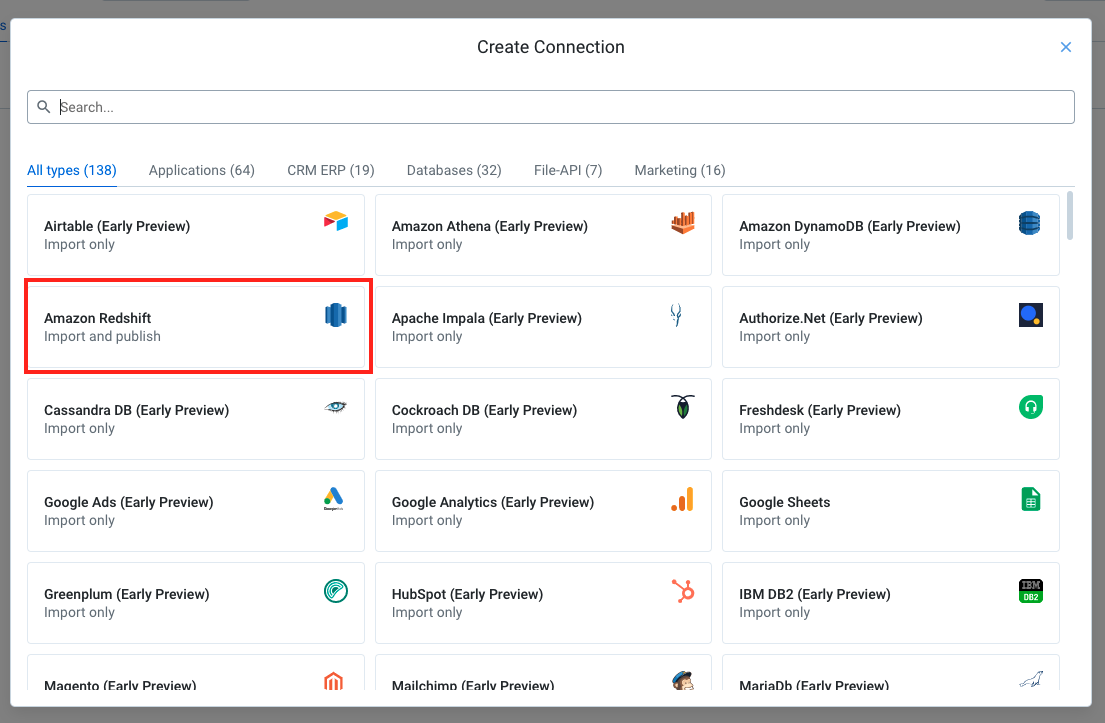The image size is (1105, 723).
Task: Select the Freshdesk headset icon
Action: click(1030, 406)
